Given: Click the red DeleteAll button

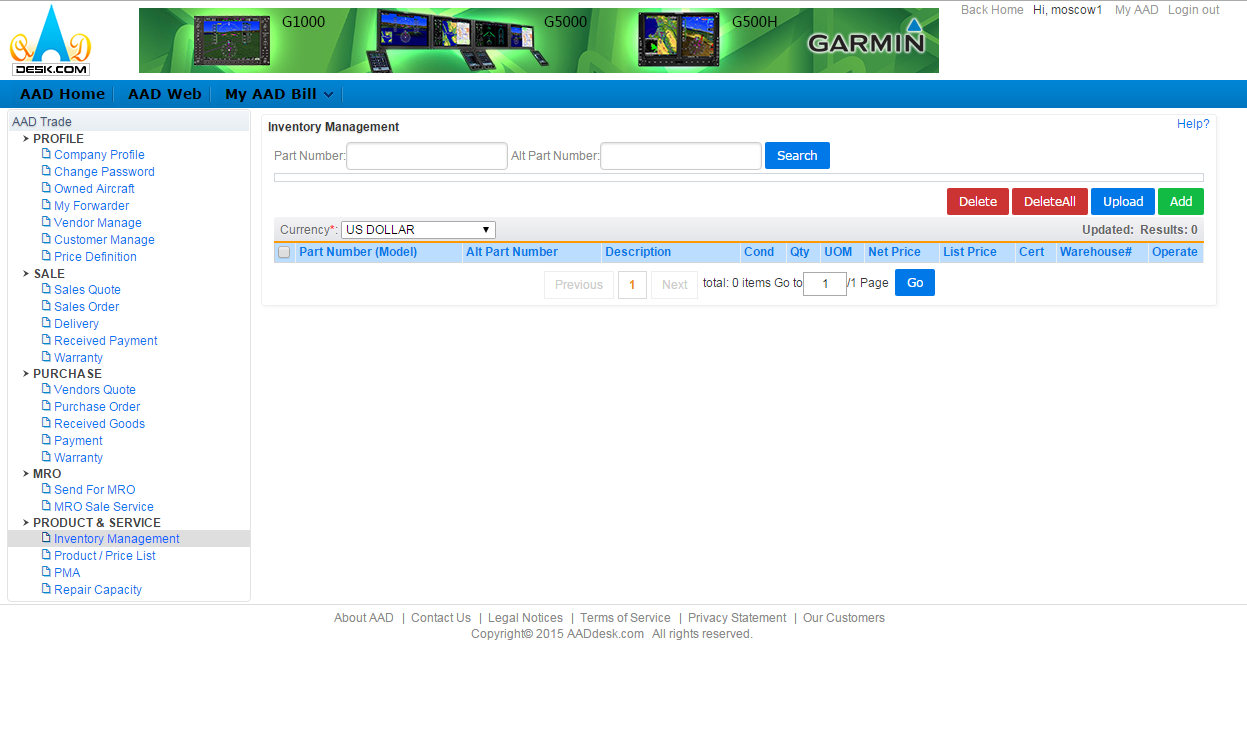Looking at the screenshot, I should pyautogui.click(x=1050, y=202).
